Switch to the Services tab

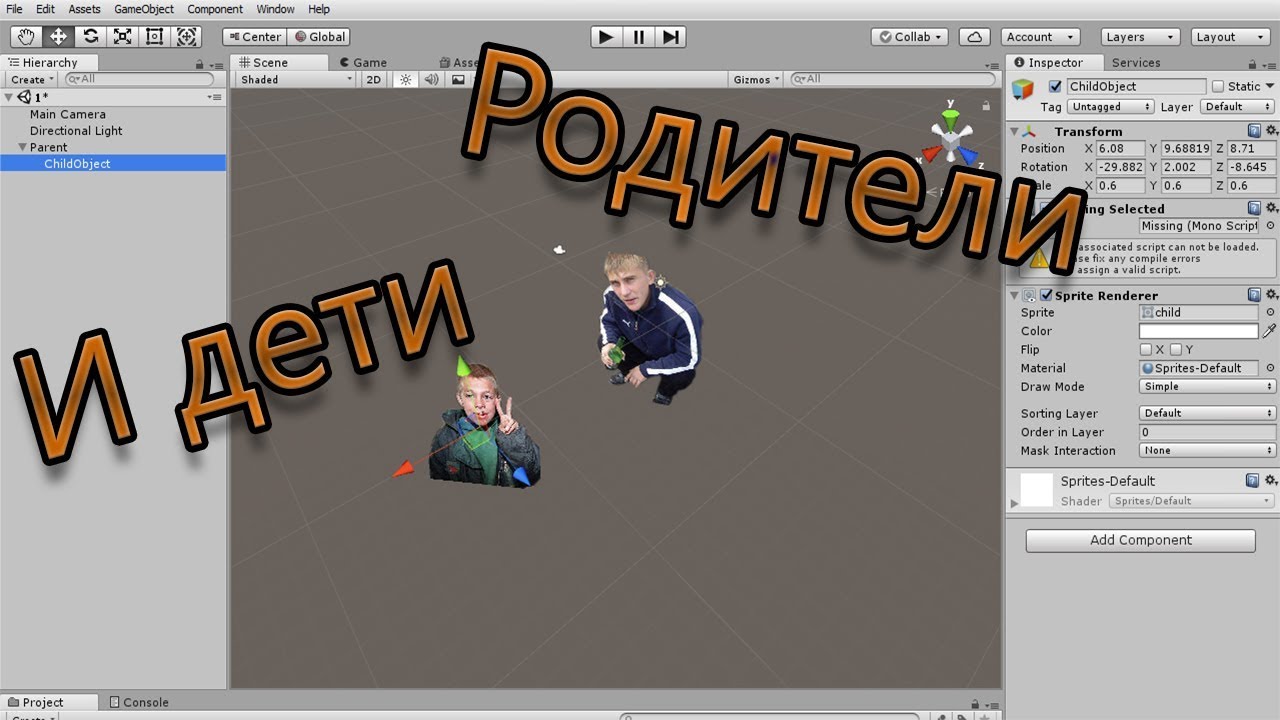tap(1136, 62)
